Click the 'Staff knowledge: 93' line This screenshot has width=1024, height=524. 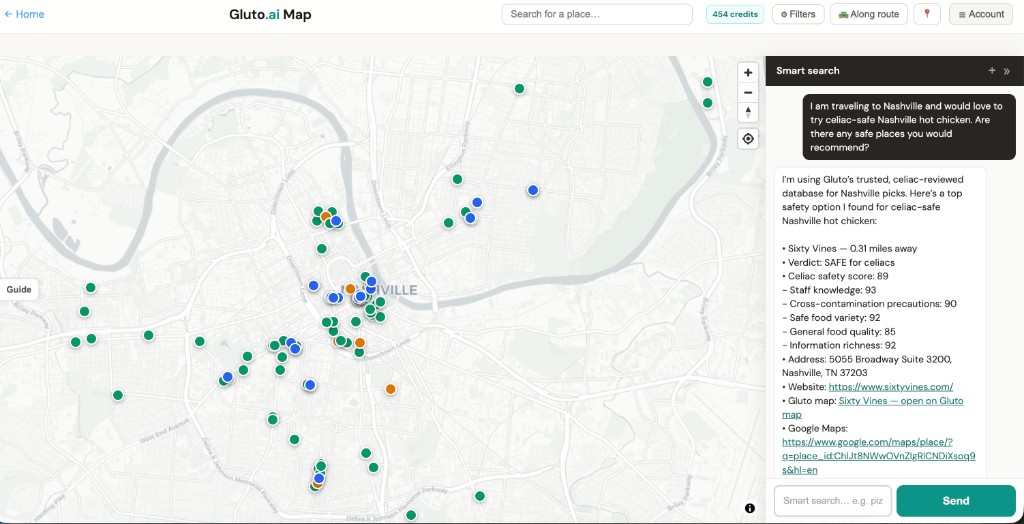(829, 289)
